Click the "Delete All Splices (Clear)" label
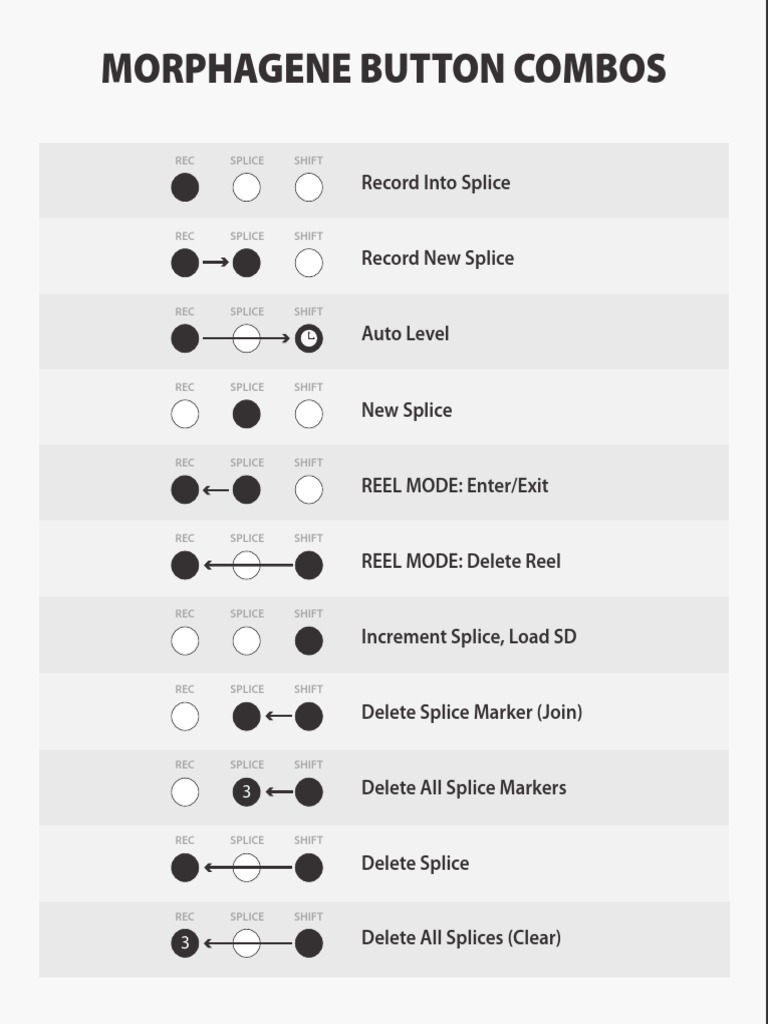The width and height of the screenshot is (768, 1024). tap(460, 938)
